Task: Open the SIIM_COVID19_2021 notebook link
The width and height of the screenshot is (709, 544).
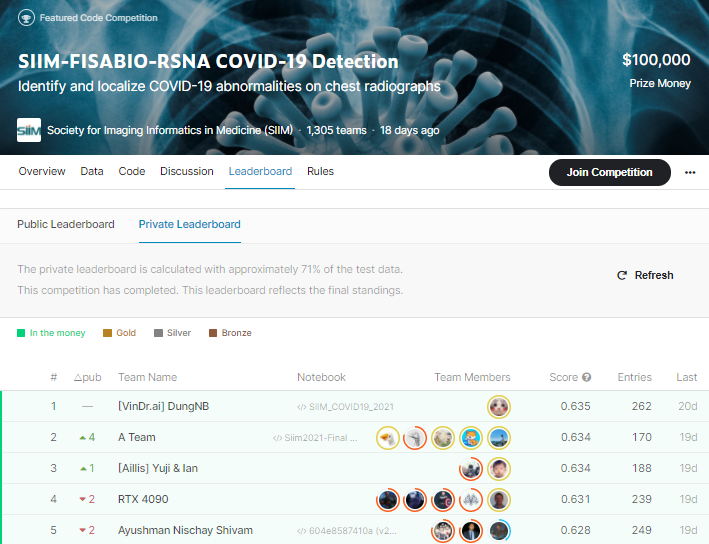Action: pyautogui.click(x=346, y=407)
